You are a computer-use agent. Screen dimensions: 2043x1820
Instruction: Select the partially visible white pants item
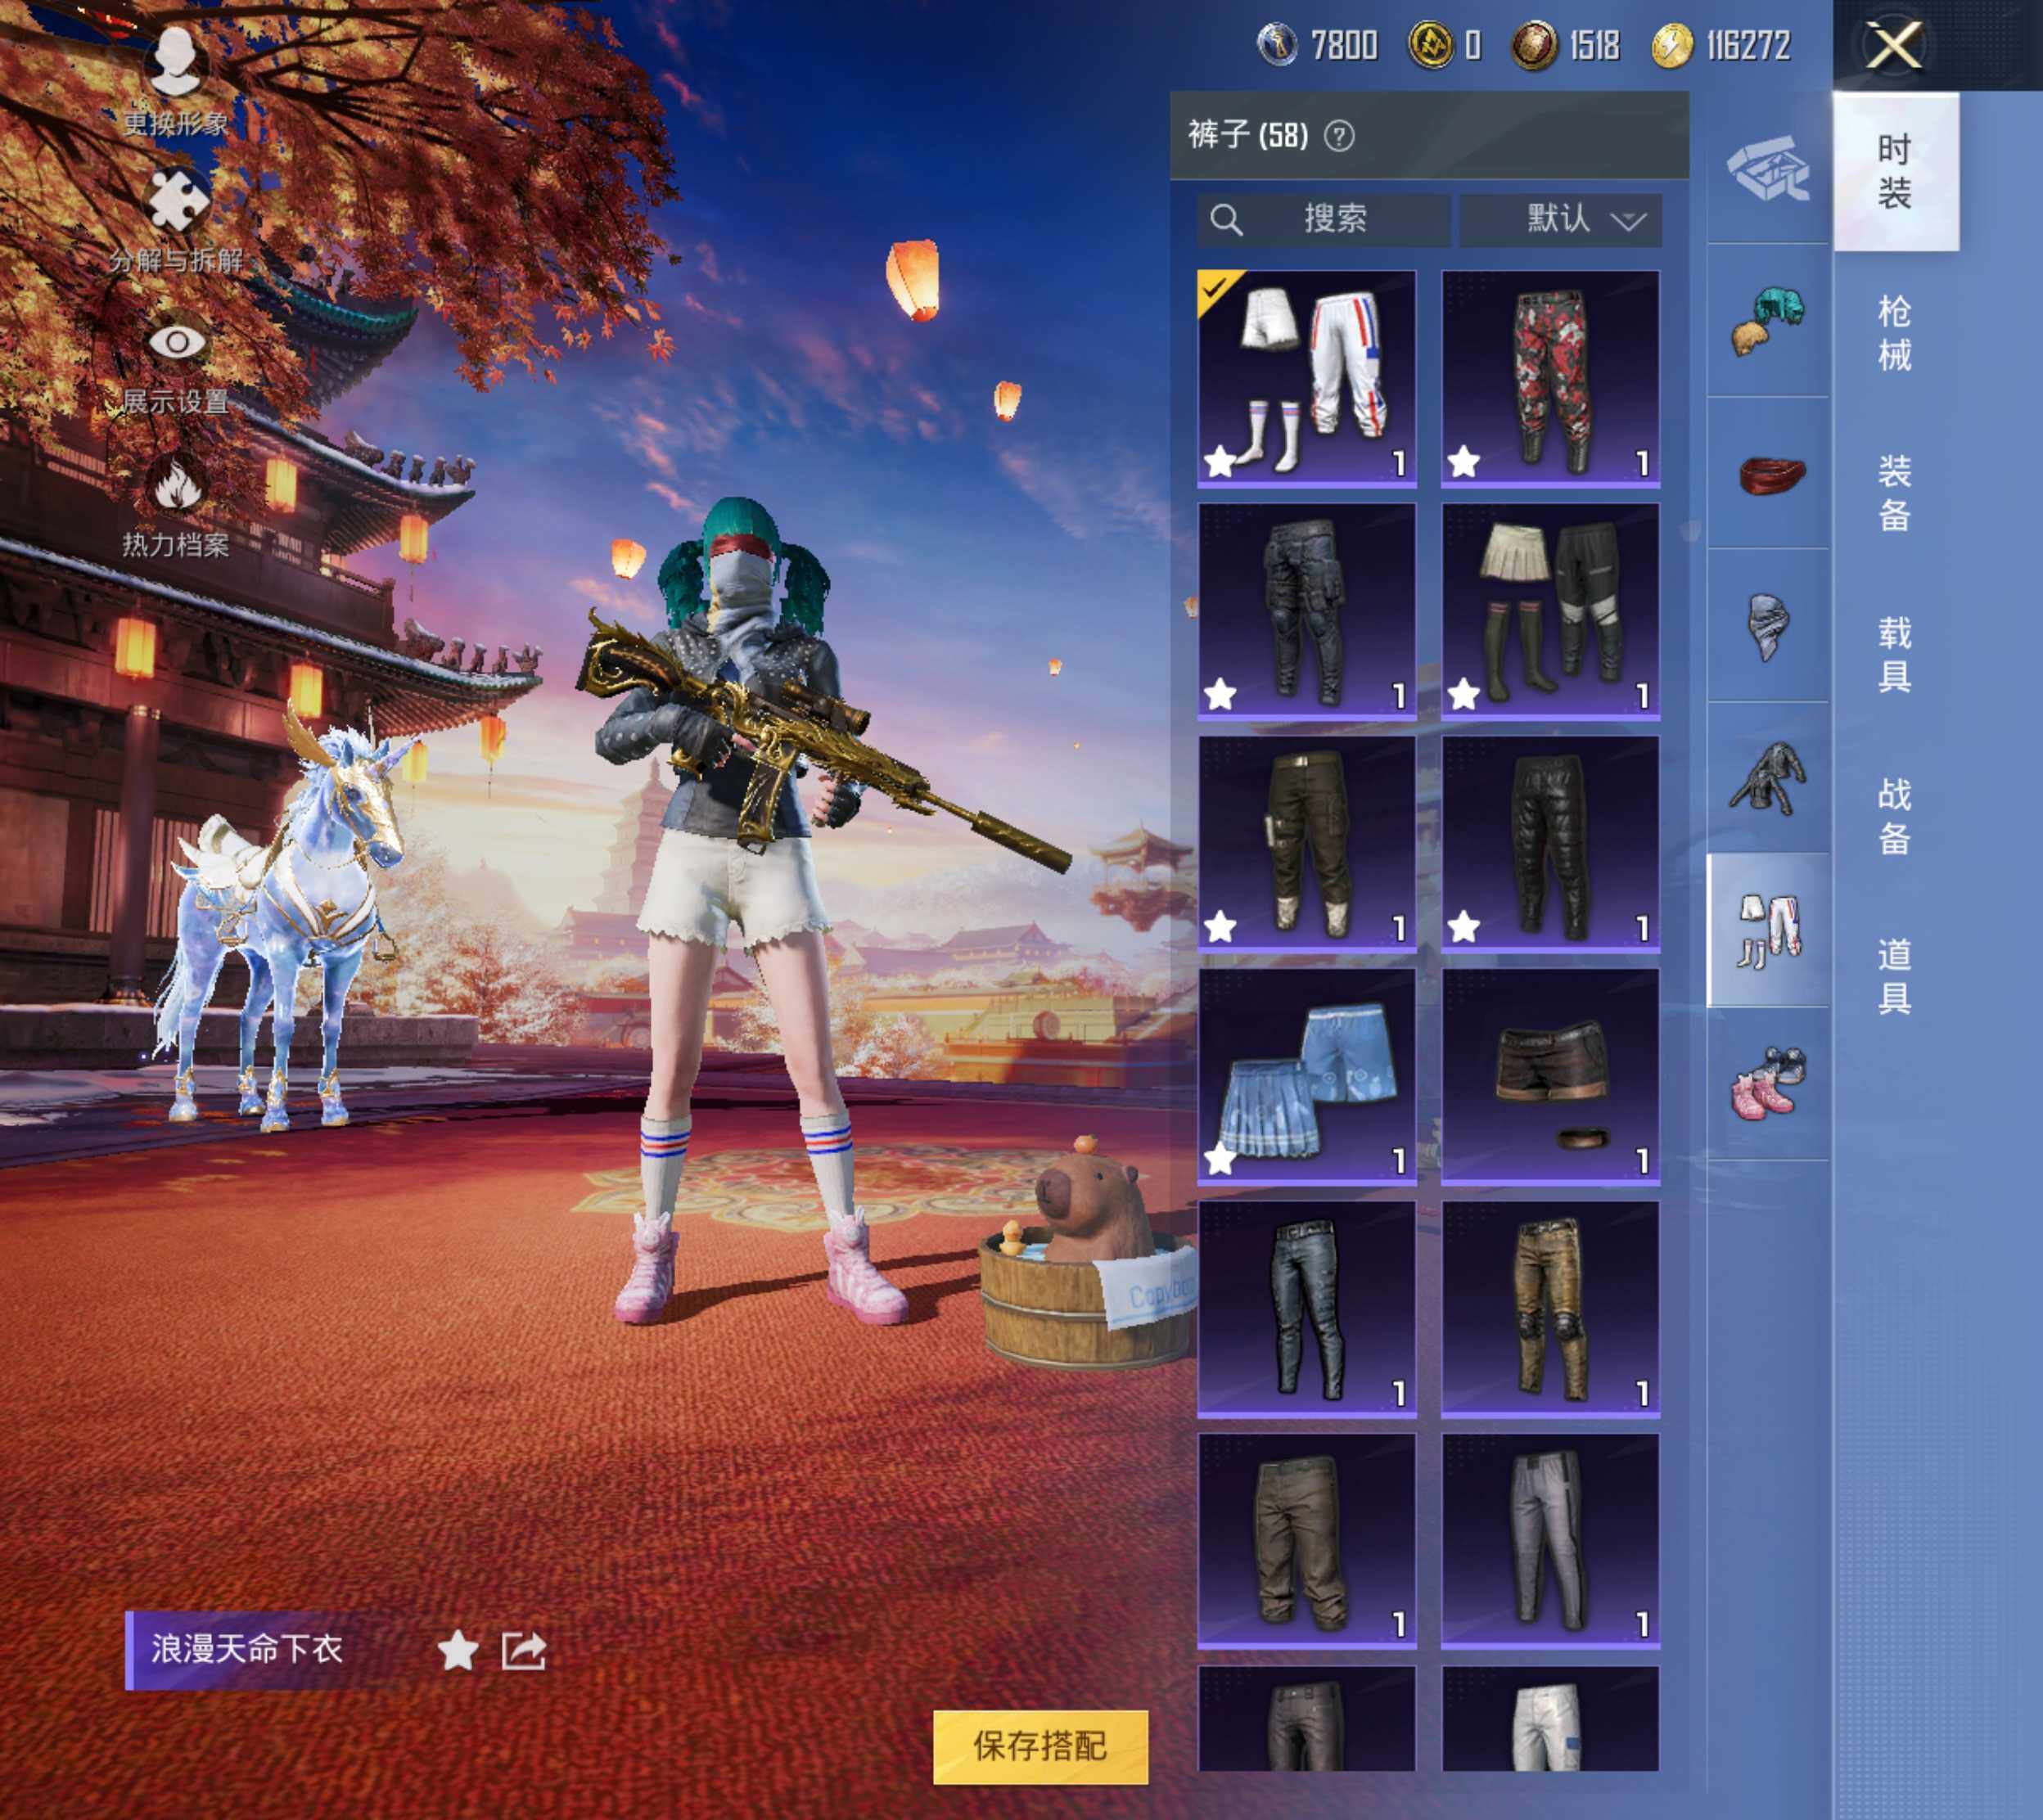pyautogui.click(x=1550, y=1718)
